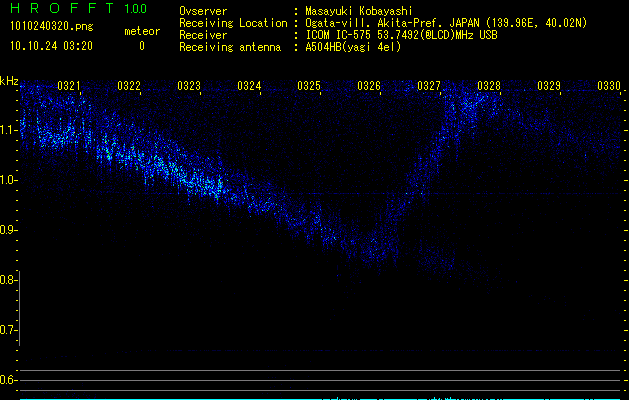Image resolution: width=629 pixels, height=400 pixels.
Task: Click the 0330 time marker
Action: pyautogui.click(x=609, y=85)
